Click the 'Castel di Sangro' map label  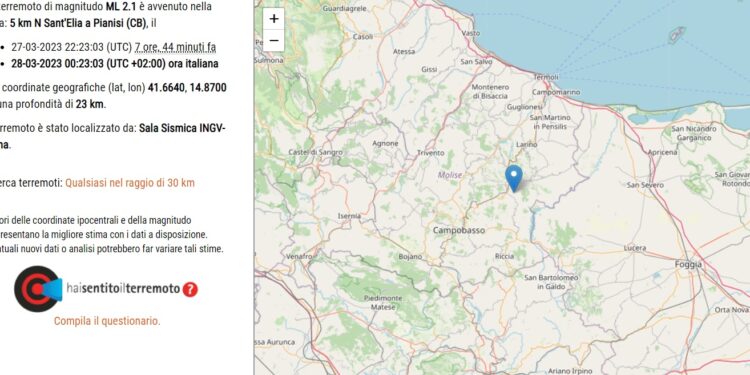pyautogui.click(x=315, y=152)
